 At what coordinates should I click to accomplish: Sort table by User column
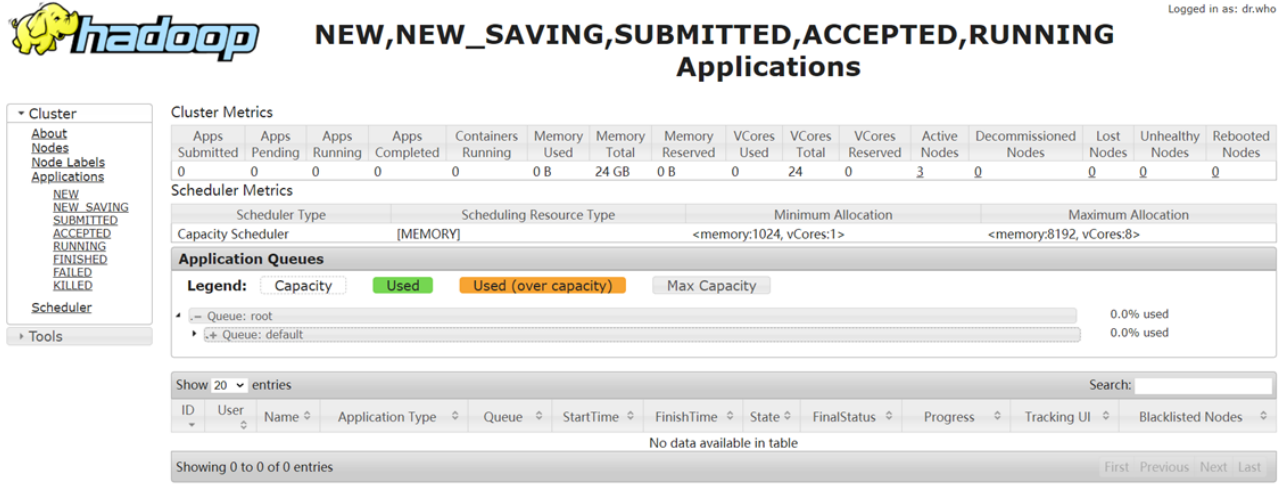[231, 417]
